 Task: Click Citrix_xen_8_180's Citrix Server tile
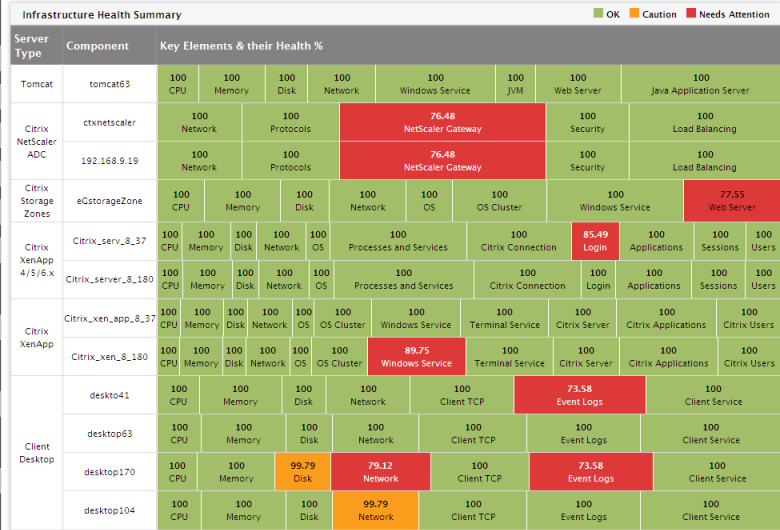586,357
